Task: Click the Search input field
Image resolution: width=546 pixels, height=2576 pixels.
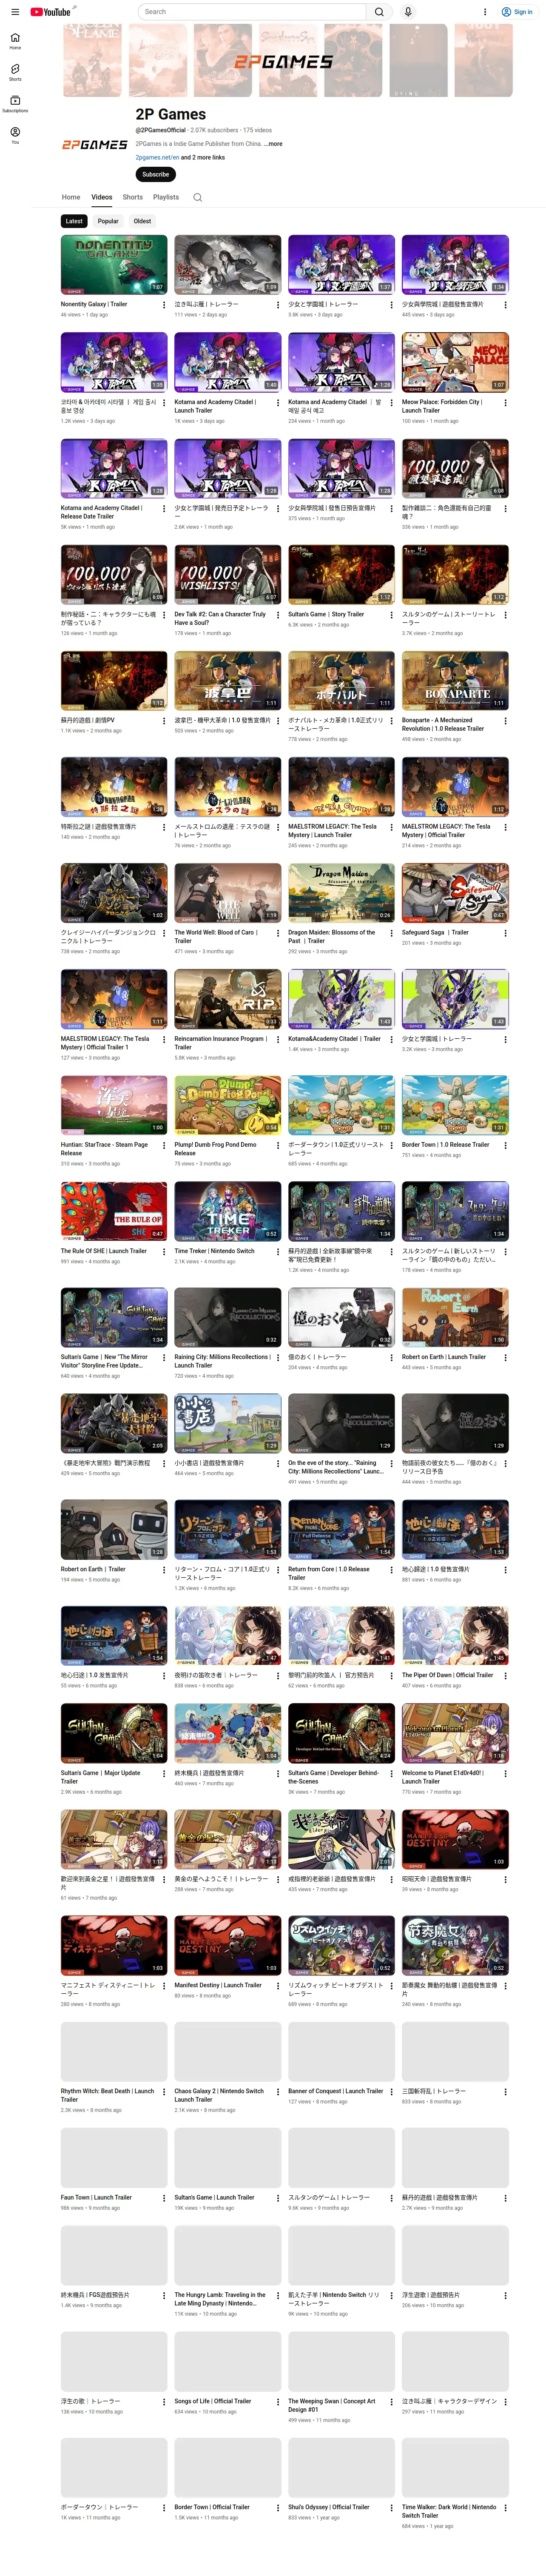Action: point(252,12)
